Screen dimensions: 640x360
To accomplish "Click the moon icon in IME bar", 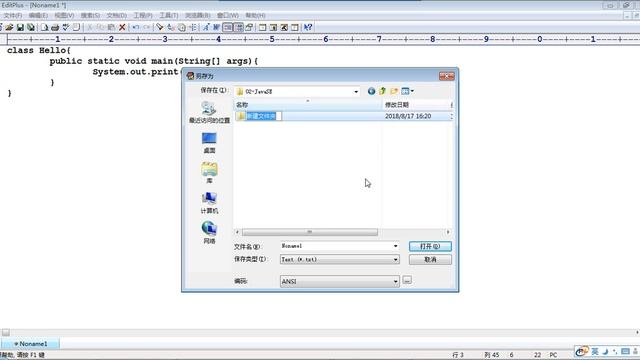I will point(605,351).
